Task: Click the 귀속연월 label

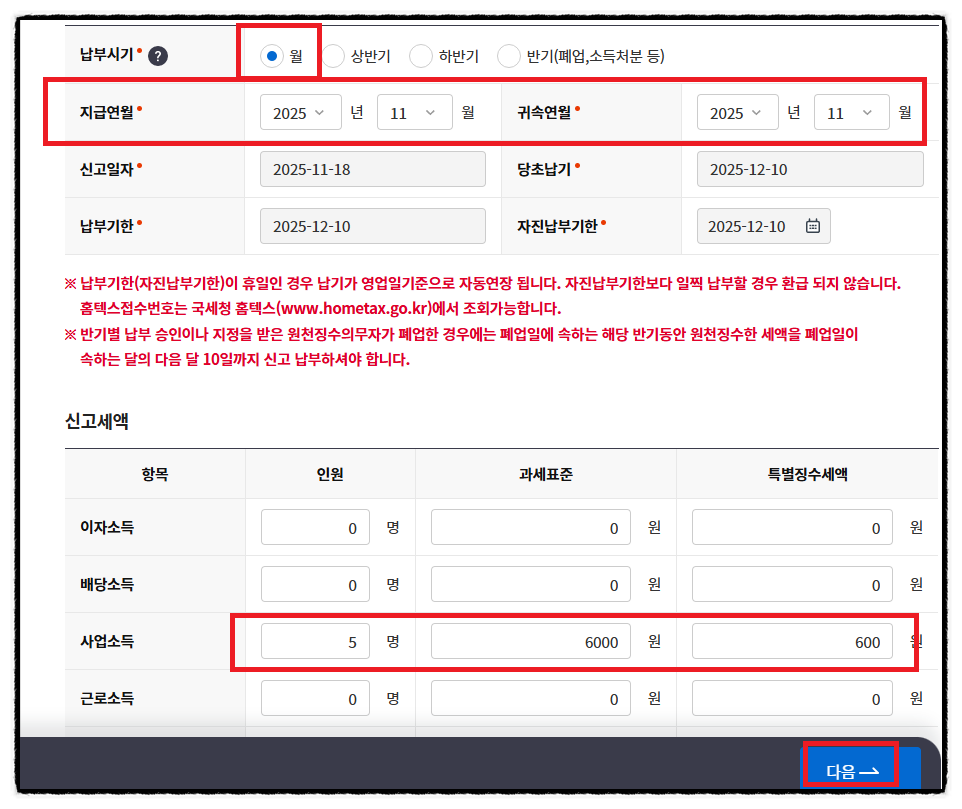Action: coord(544,112)
